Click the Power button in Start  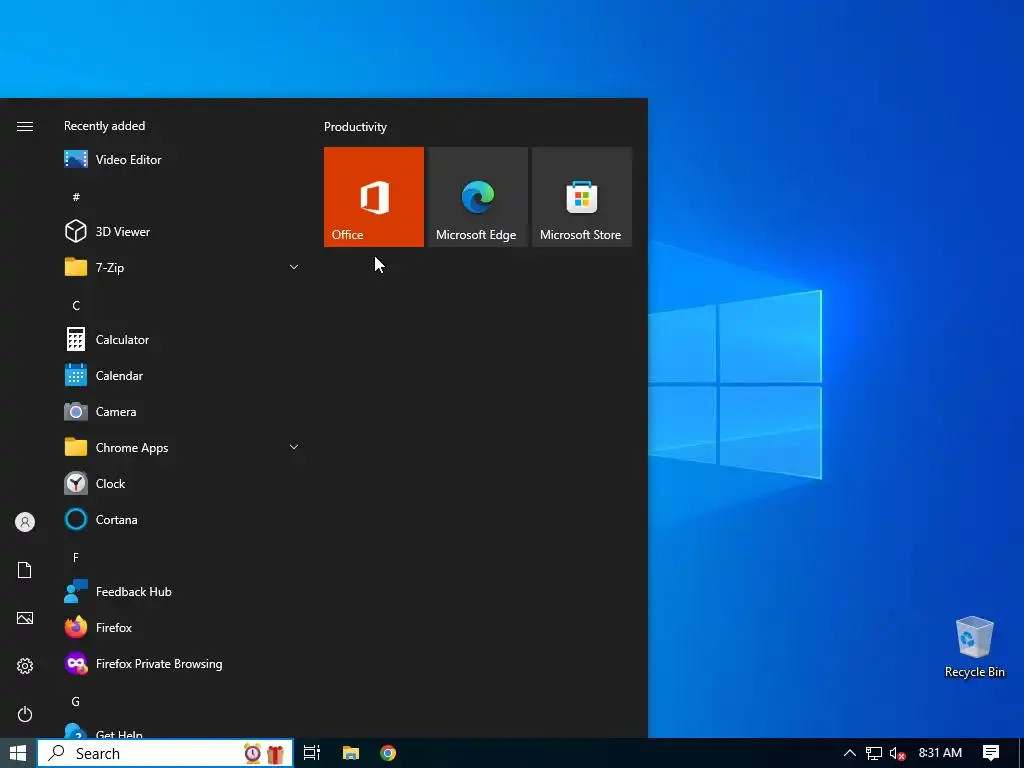pyautogui.click(x=25, y=714)
